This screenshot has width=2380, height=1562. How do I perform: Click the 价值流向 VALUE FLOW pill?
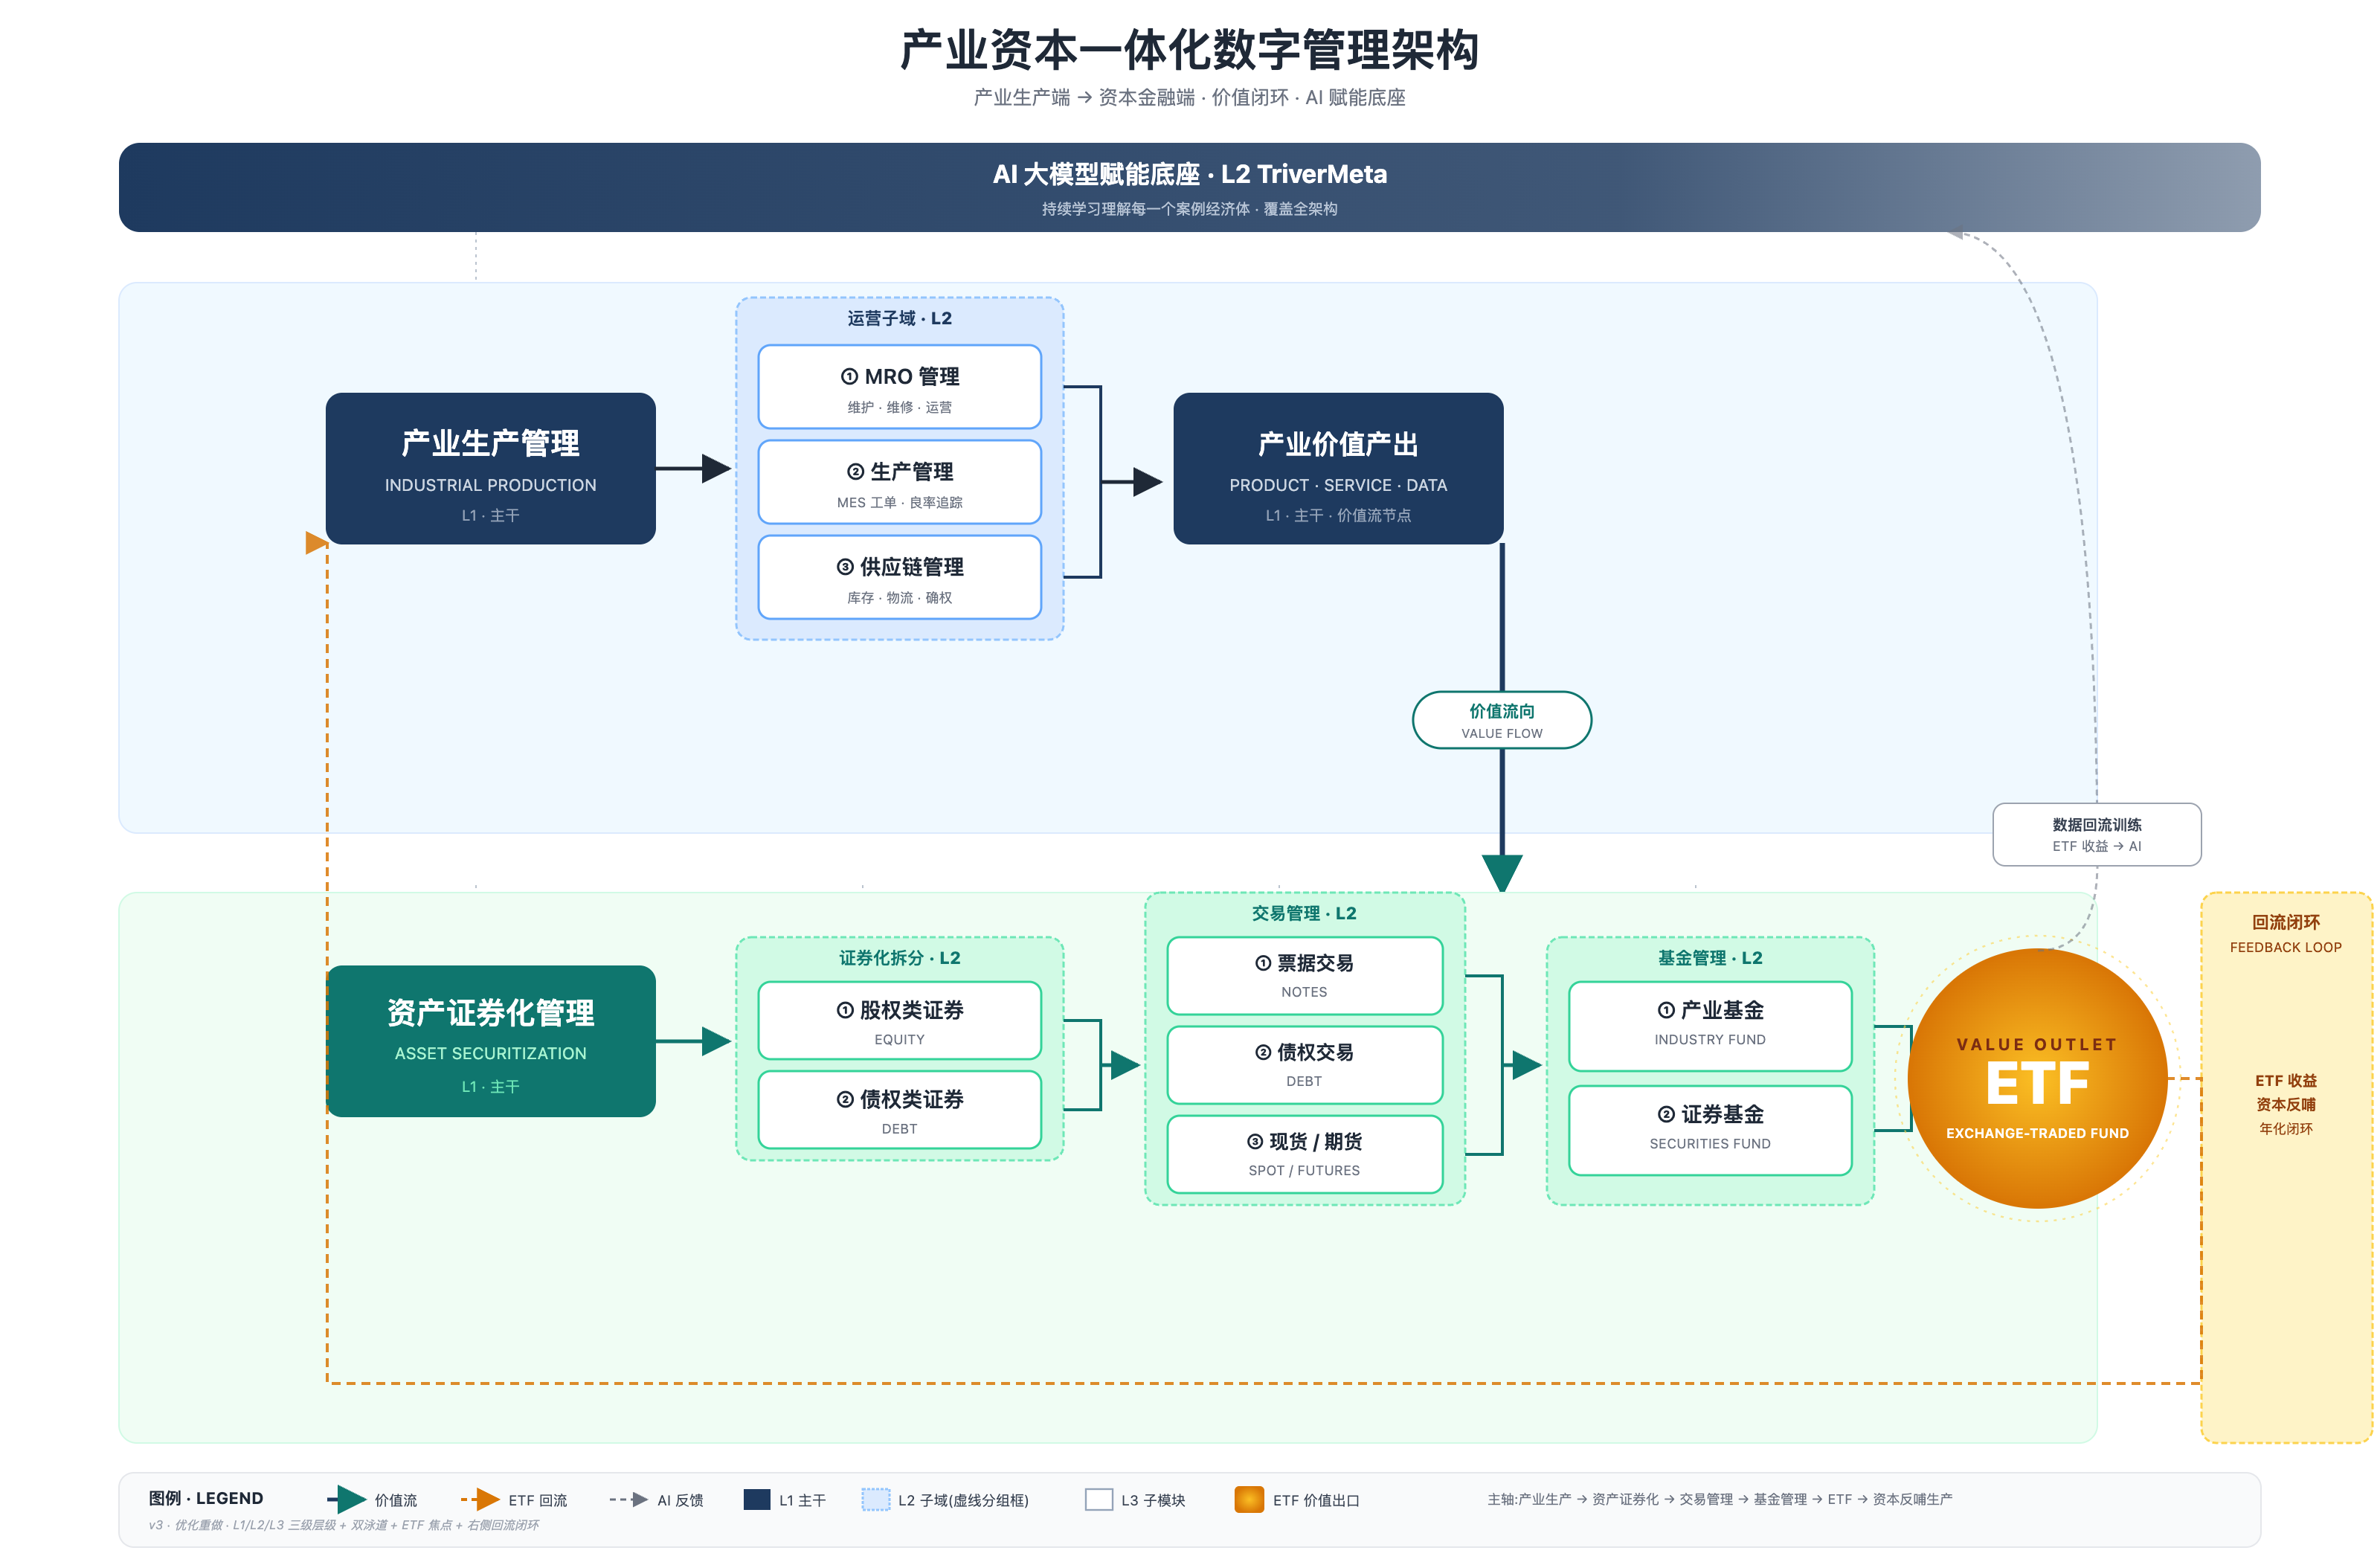click(x=1501, y=720)
